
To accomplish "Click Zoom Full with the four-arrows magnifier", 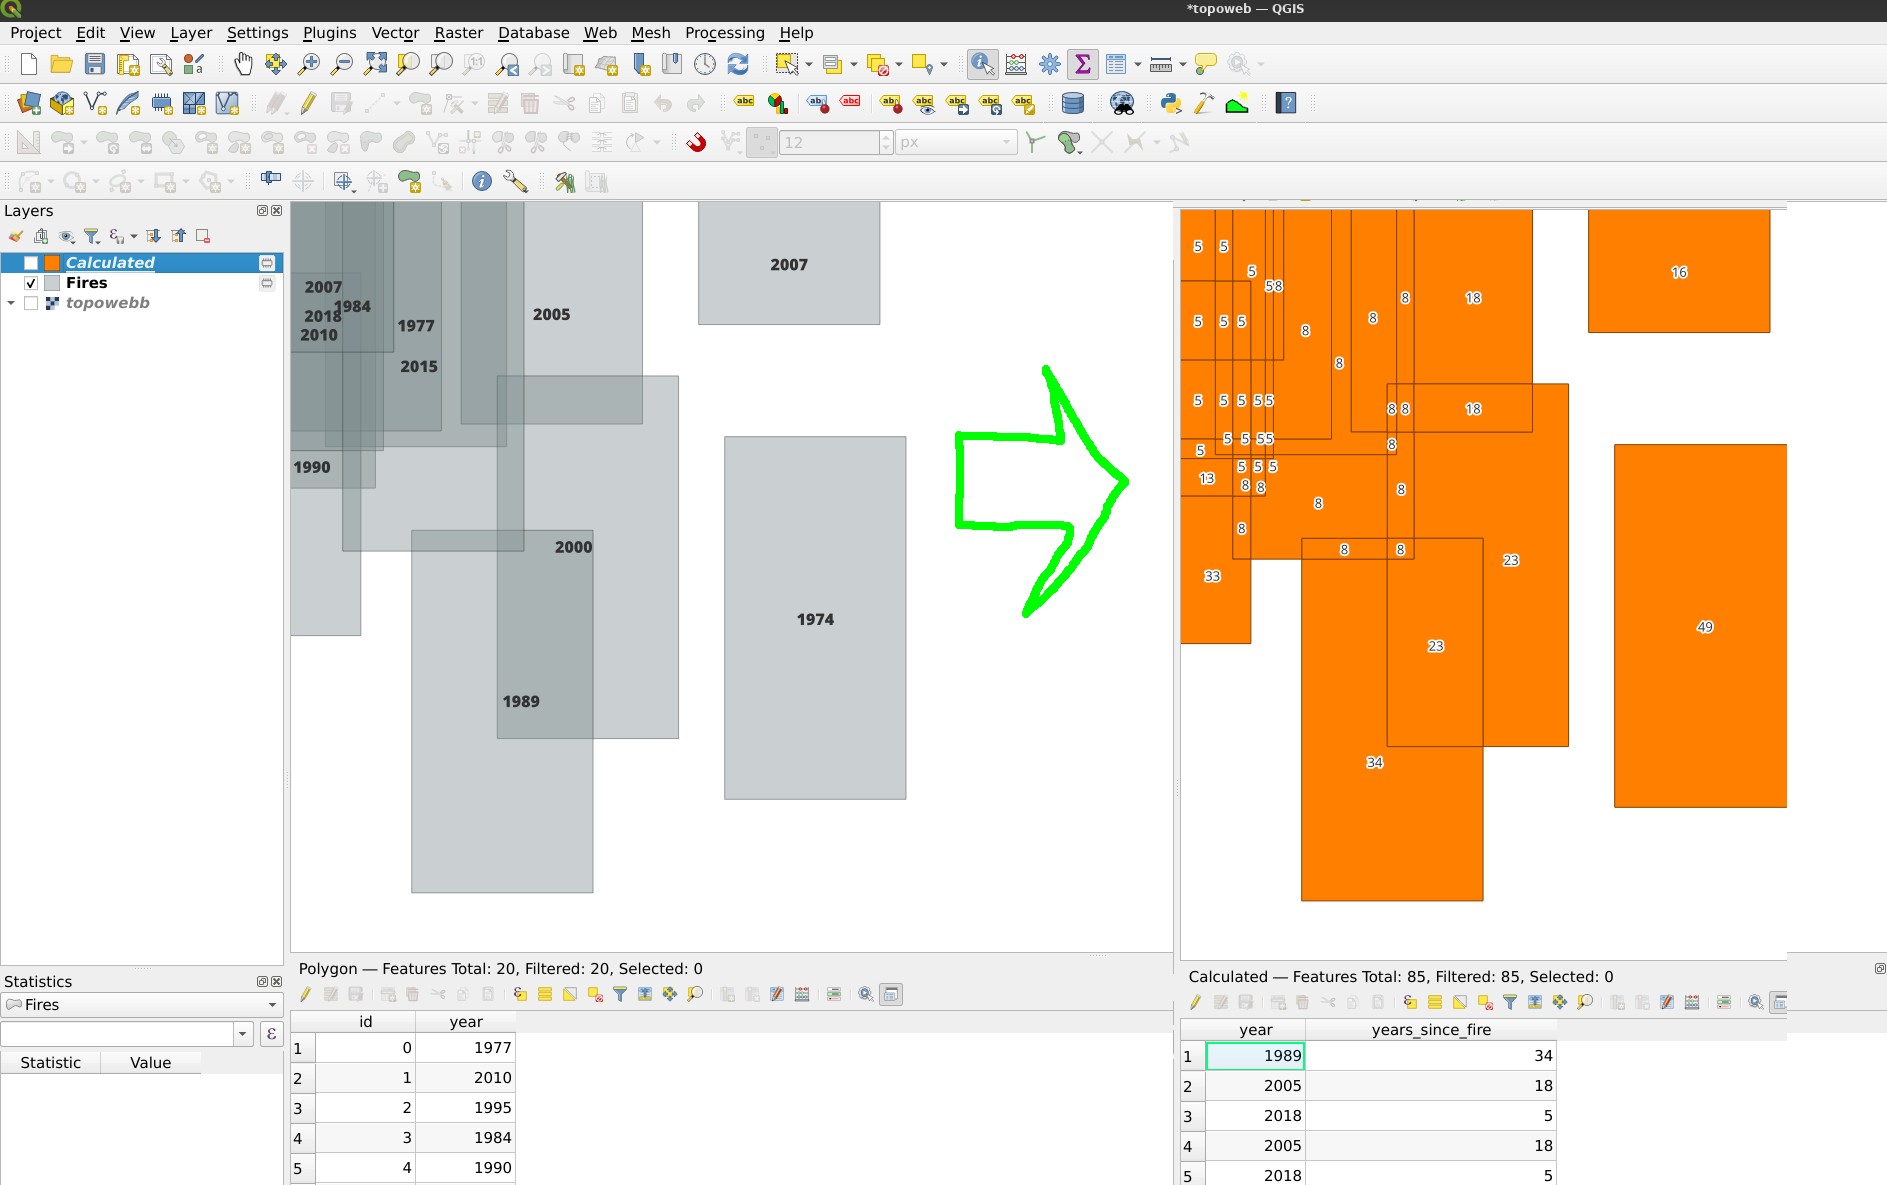I will point(375,65).
